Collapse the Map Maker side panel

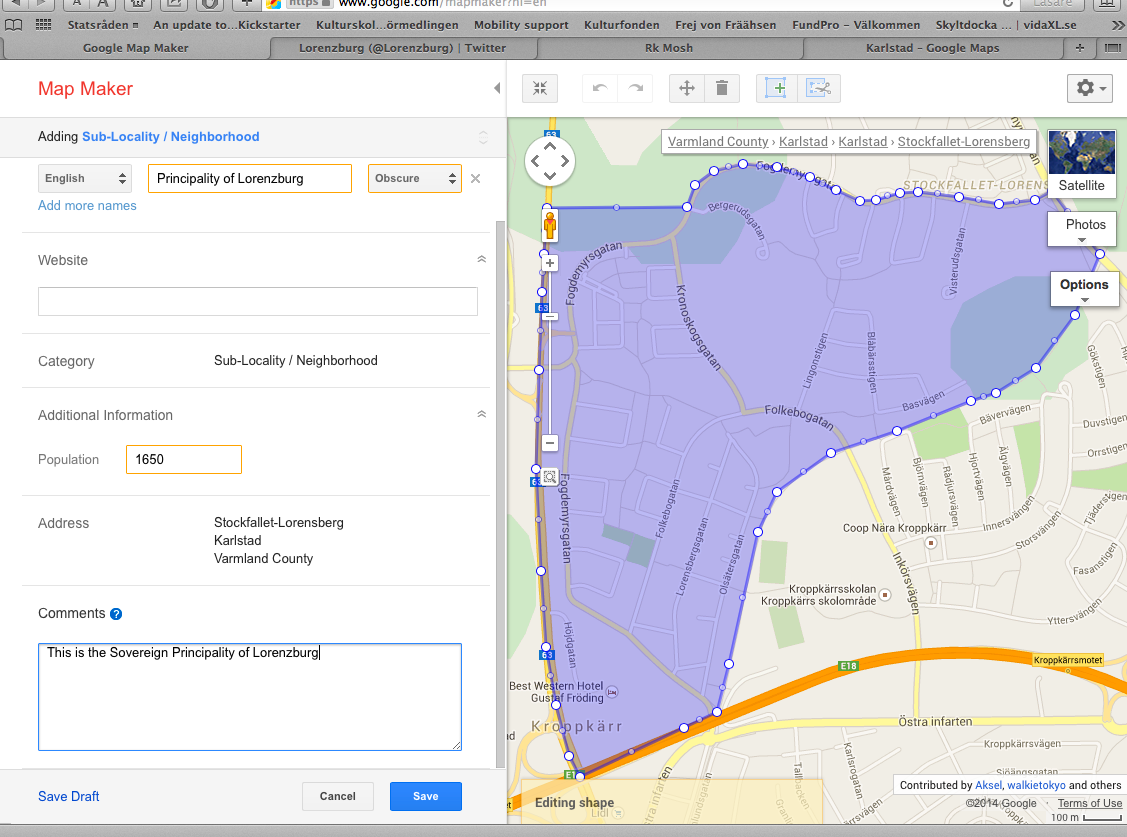coord(497,88)
